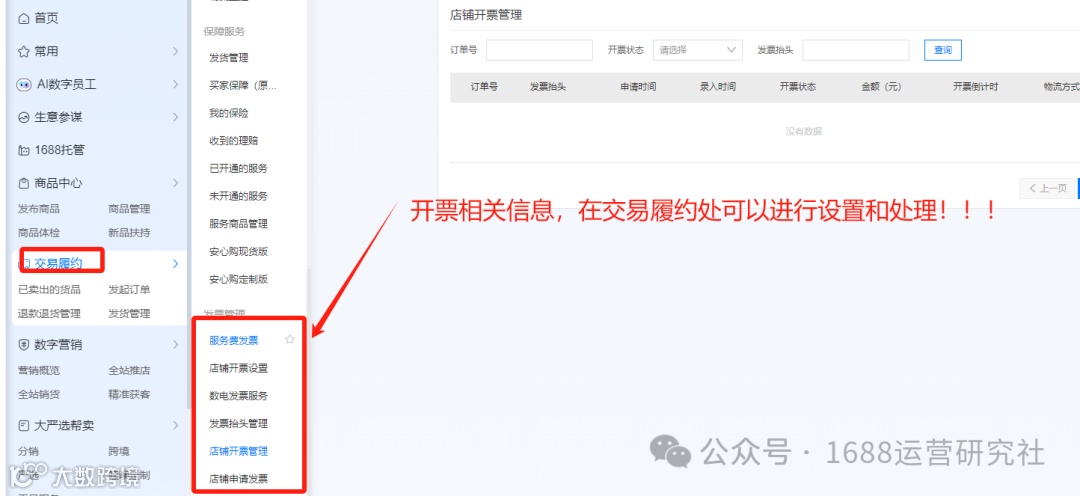The width and height of the screenshot is (1080, 496).
Task: Select 店铺开票管理 in the submenu
Action: click(x=238, y=452)
